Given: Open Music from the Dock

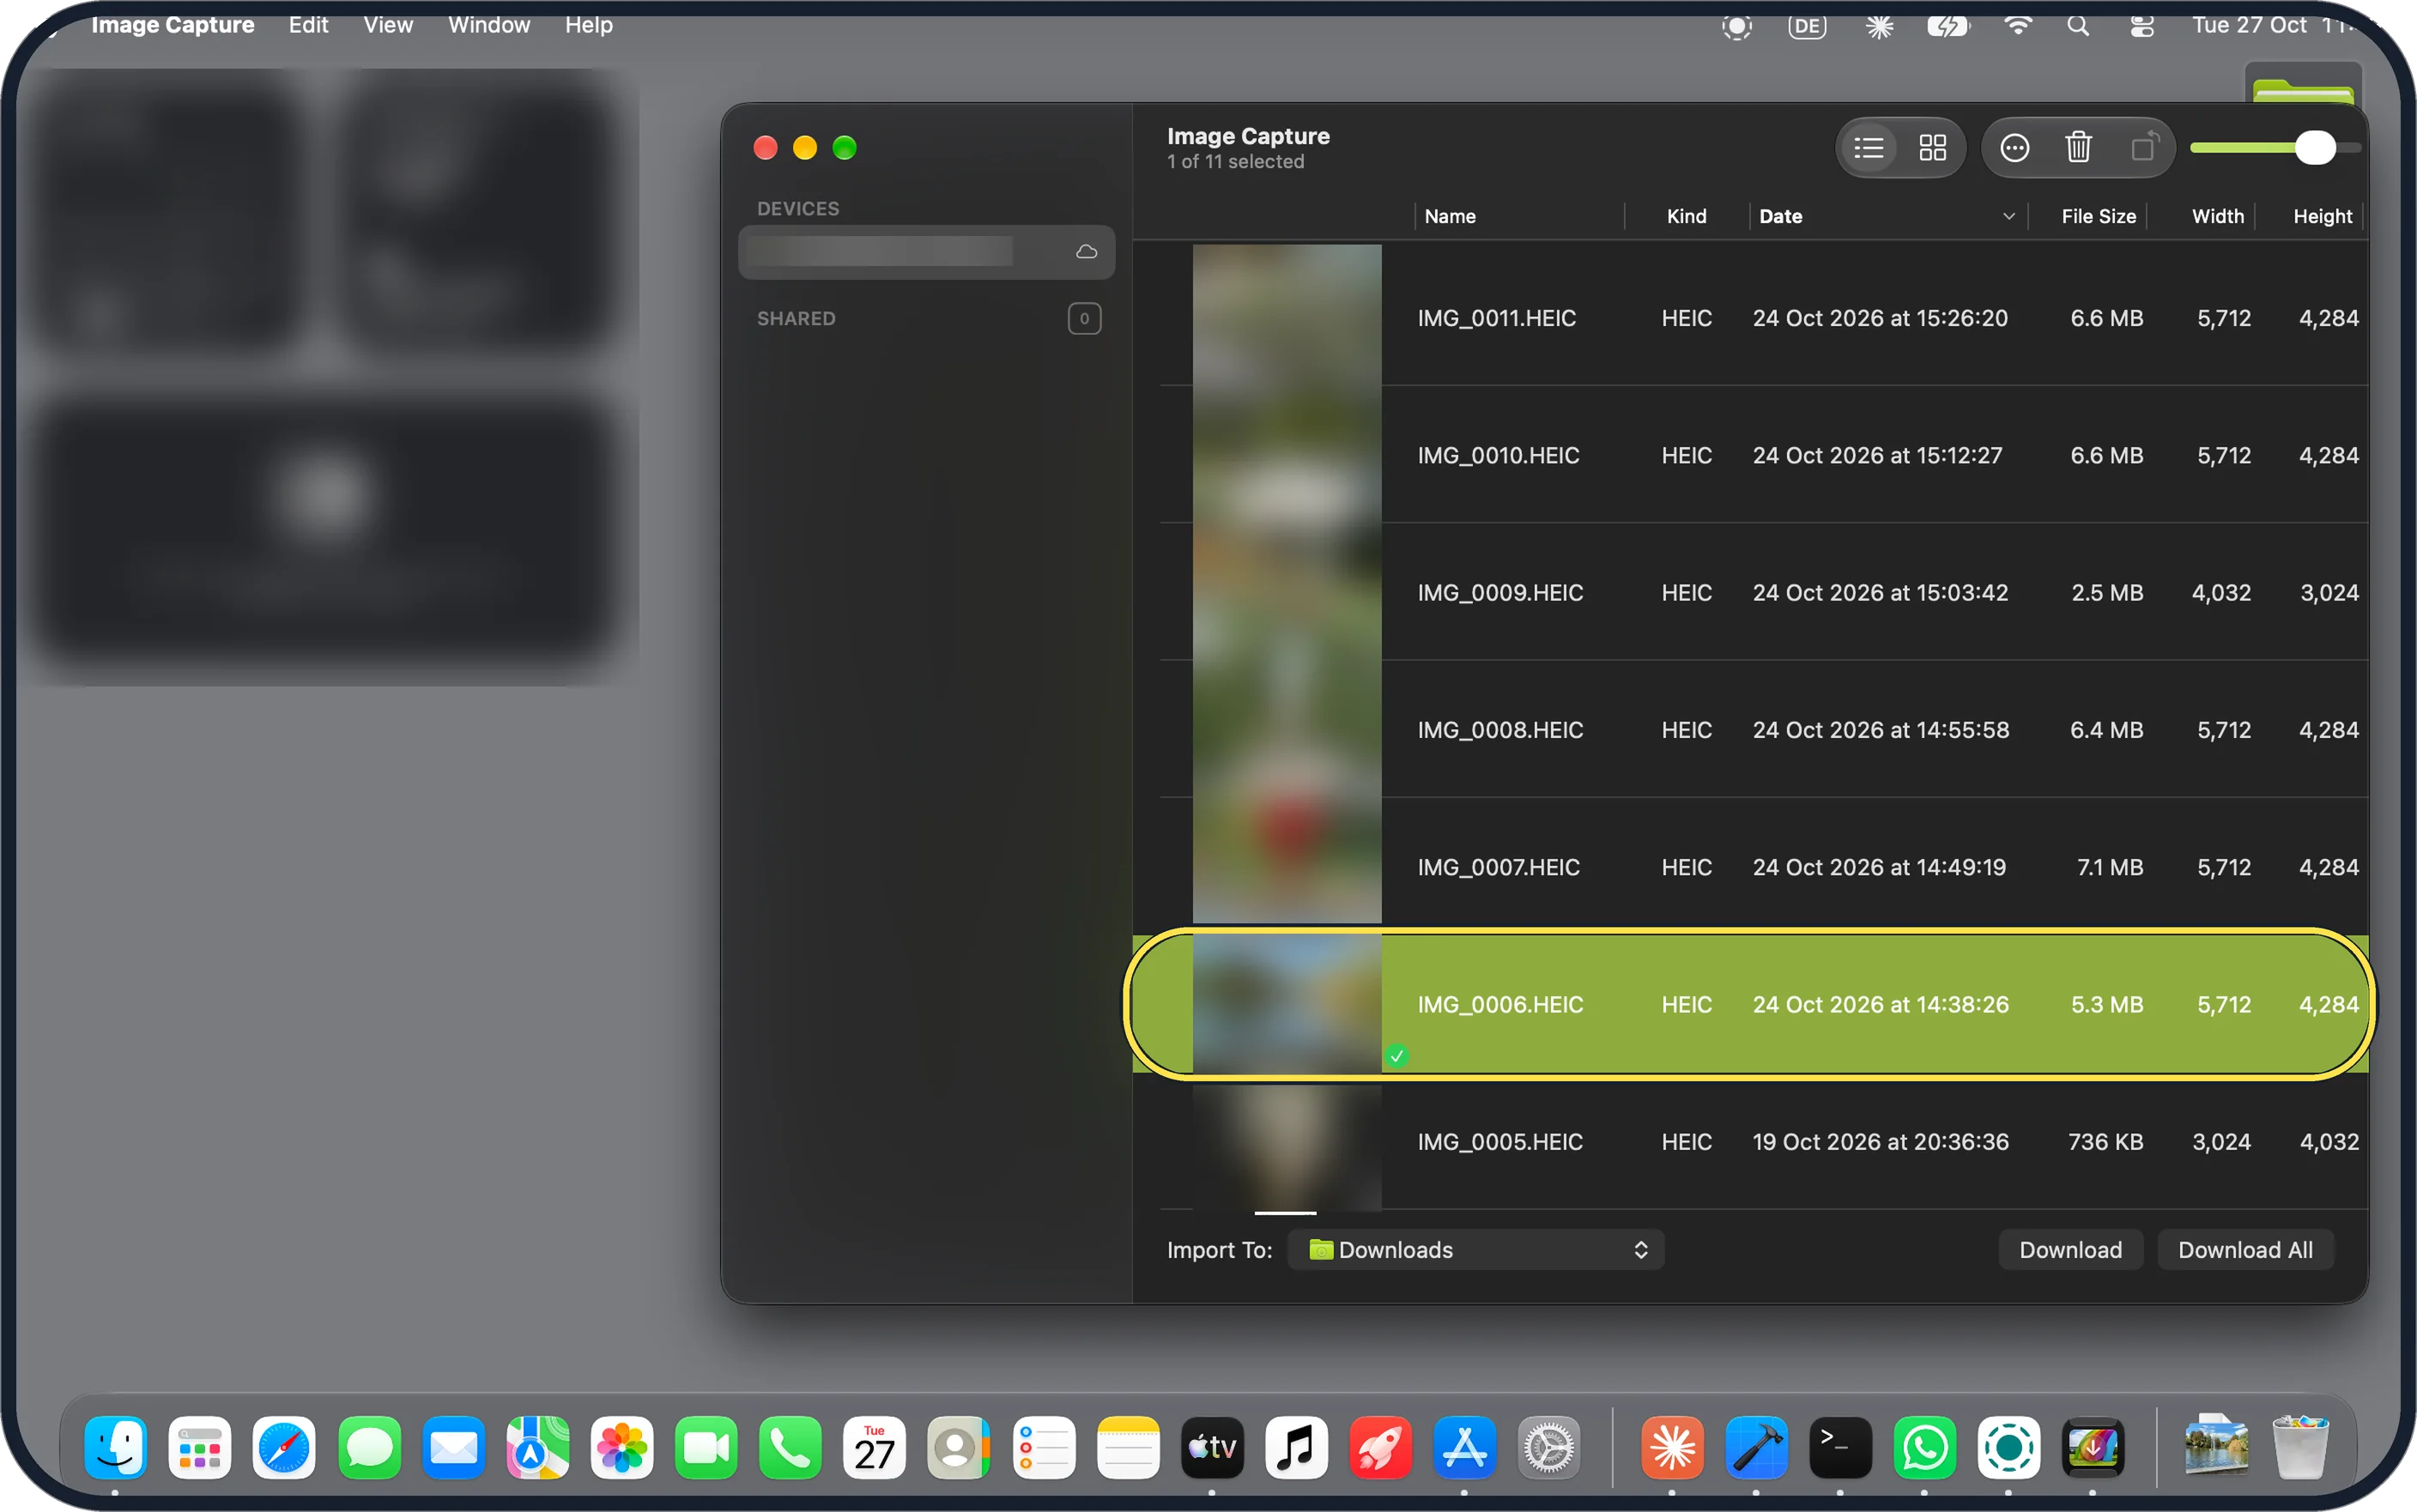Looking at the screenshot, I should pos(1296,1448).
